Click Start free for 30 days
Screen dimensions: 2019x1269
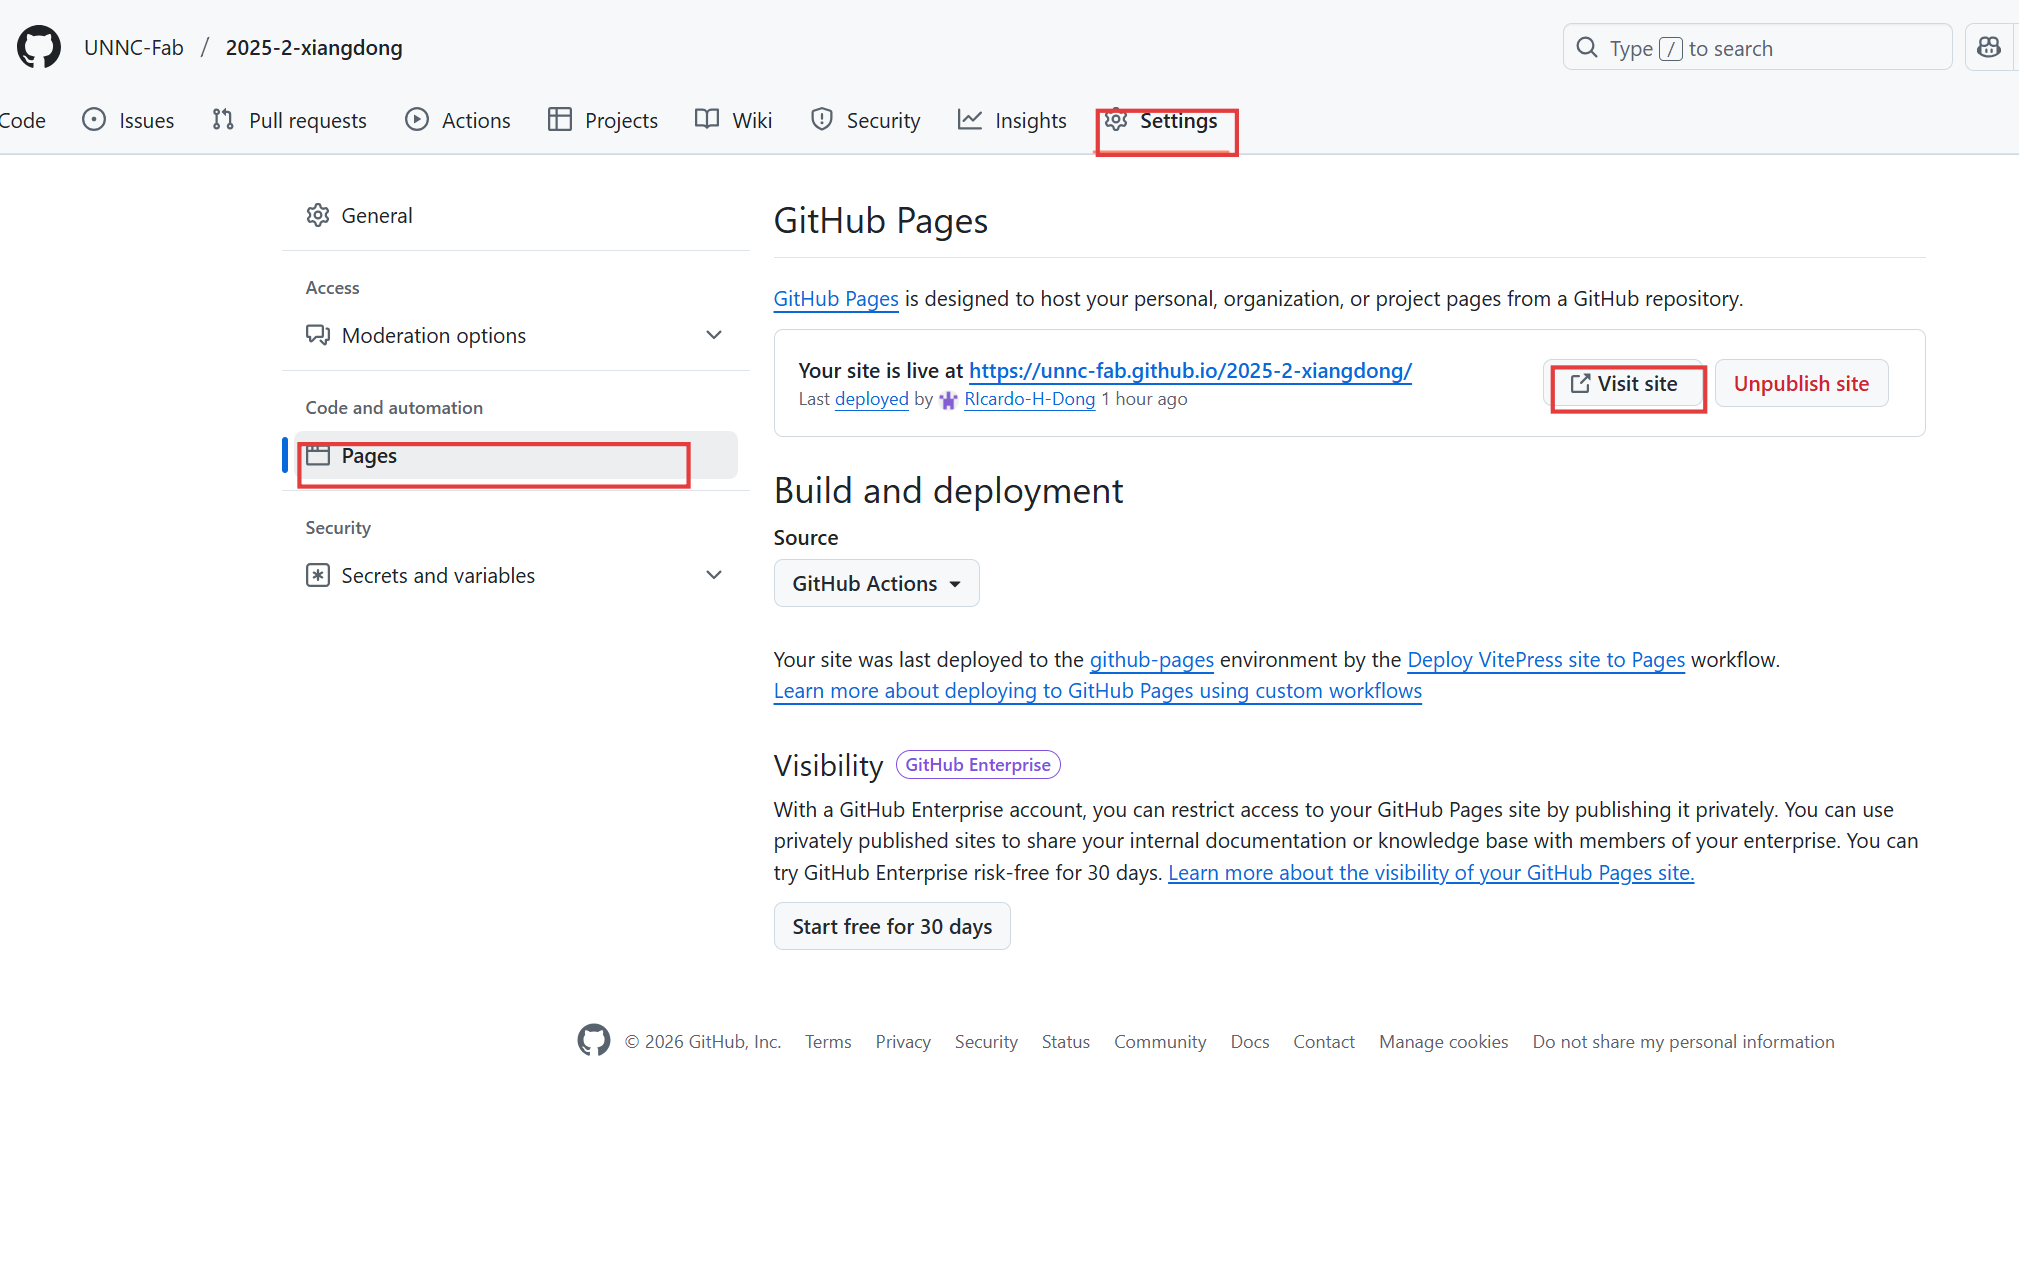coord(892,926)
